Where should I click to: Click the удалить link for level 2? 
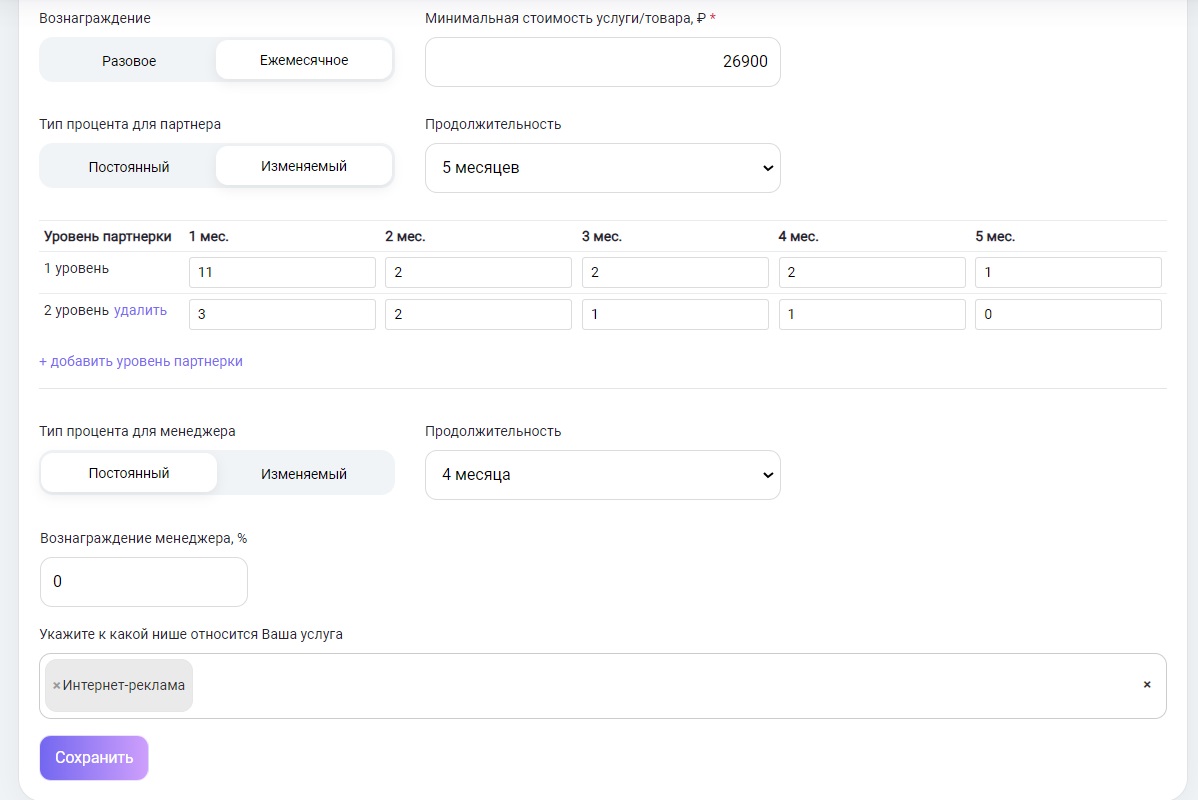tap(141, 311)
